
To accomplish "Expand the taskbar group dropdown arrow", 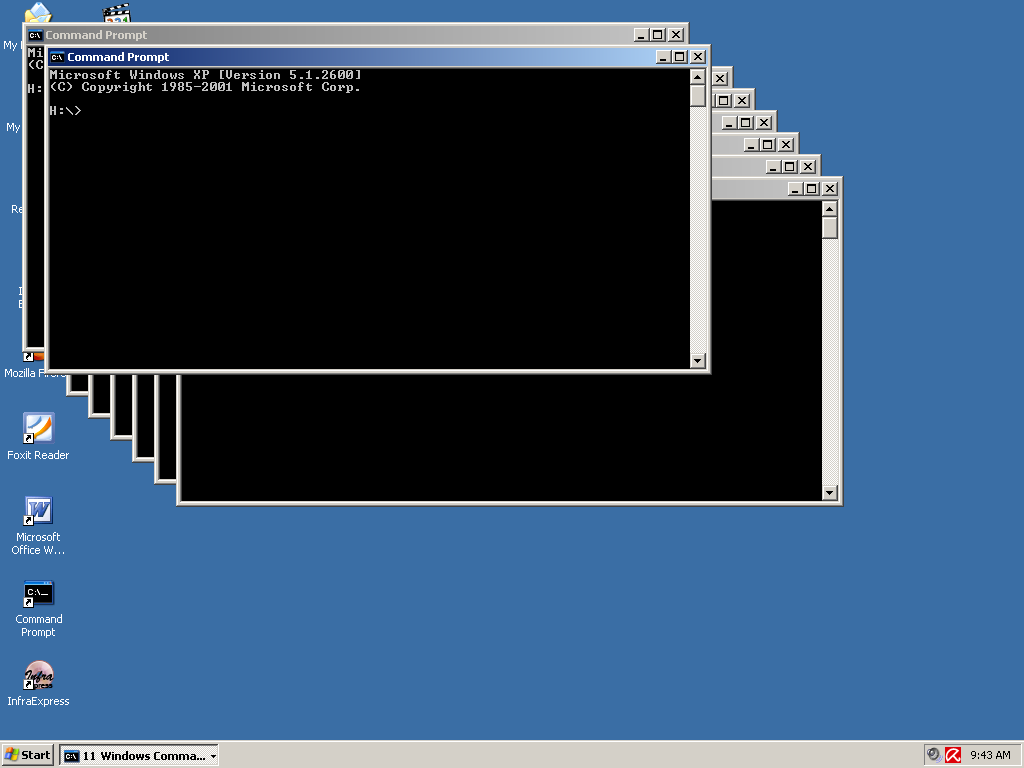I will (x=213, y=756).
